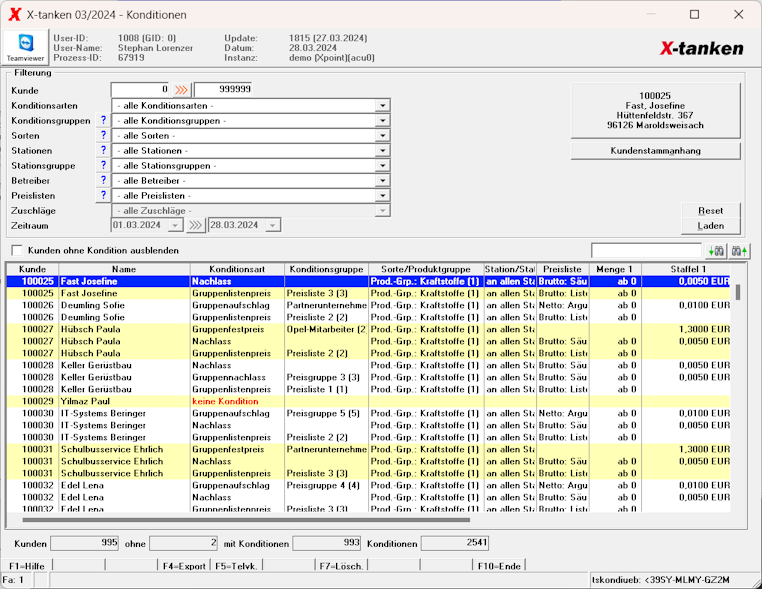Click the Laden button
Image resolution: width=762 pixels, height=589 pixels.
710,226
